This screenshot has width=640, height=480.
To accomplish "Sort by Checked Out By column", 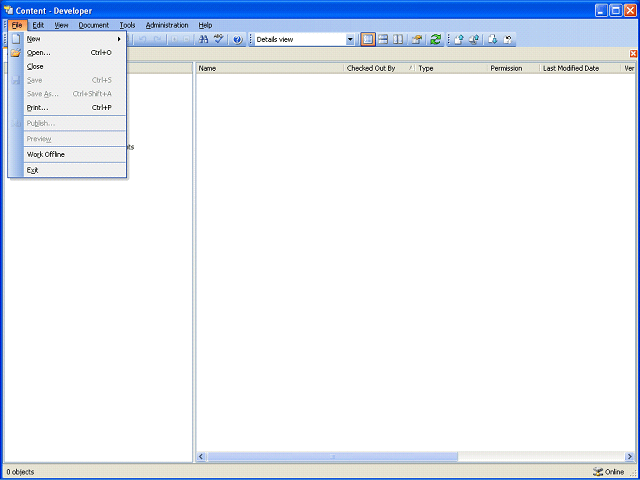I will pyautogui.click(x=379, y=69).
